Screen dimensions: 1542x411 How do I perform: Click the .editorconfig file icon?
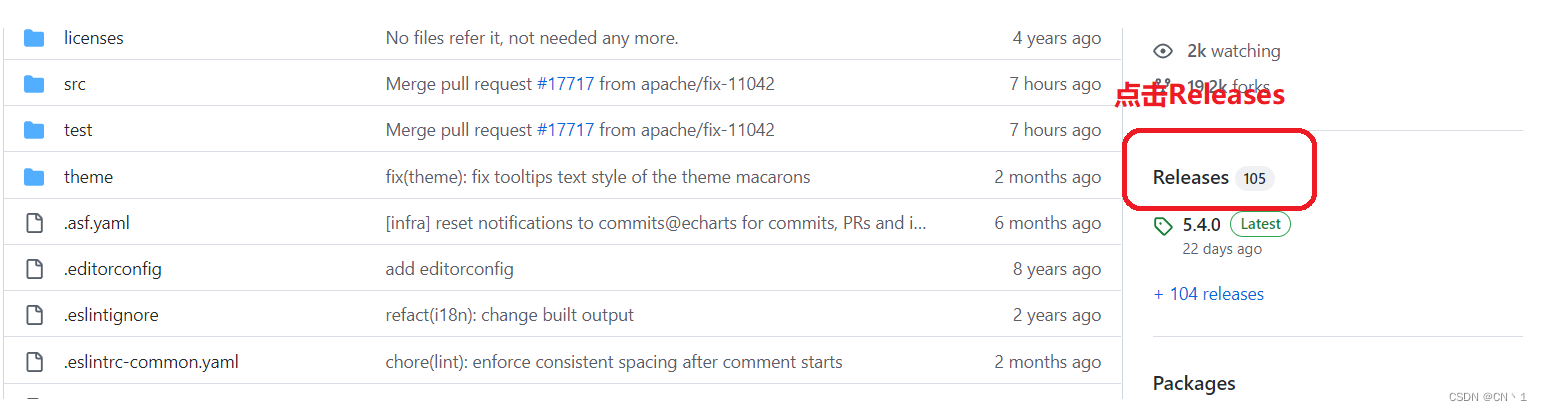[x=34, y=269]
